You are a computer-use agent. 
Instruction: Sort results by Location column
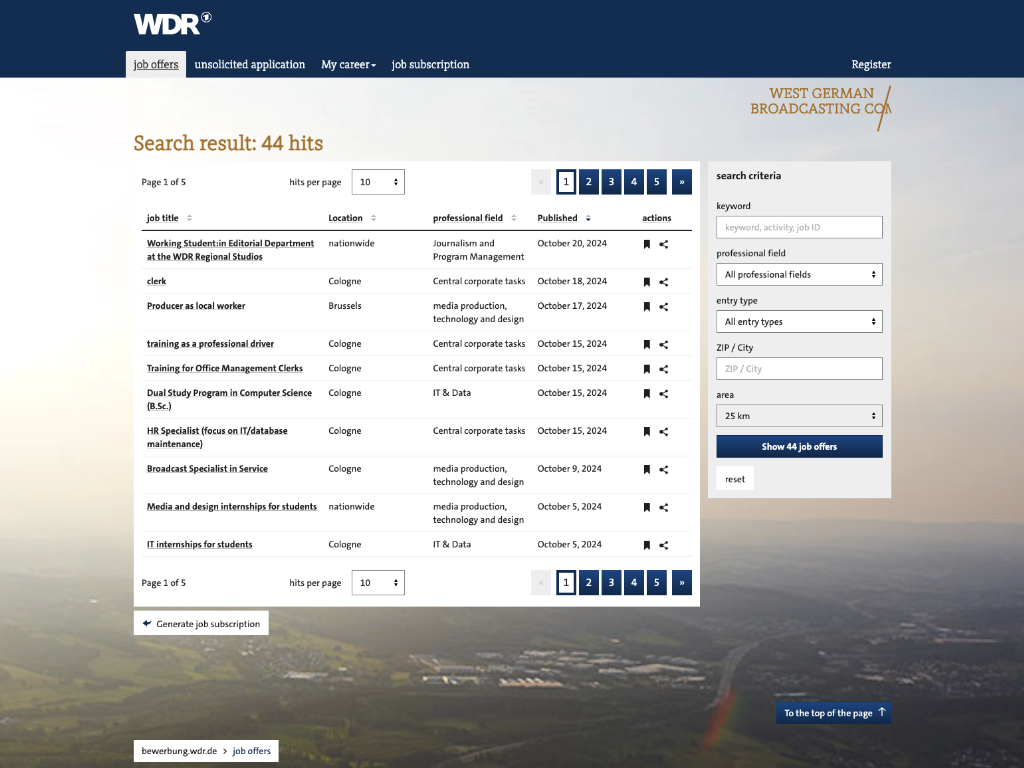point(352,218)
